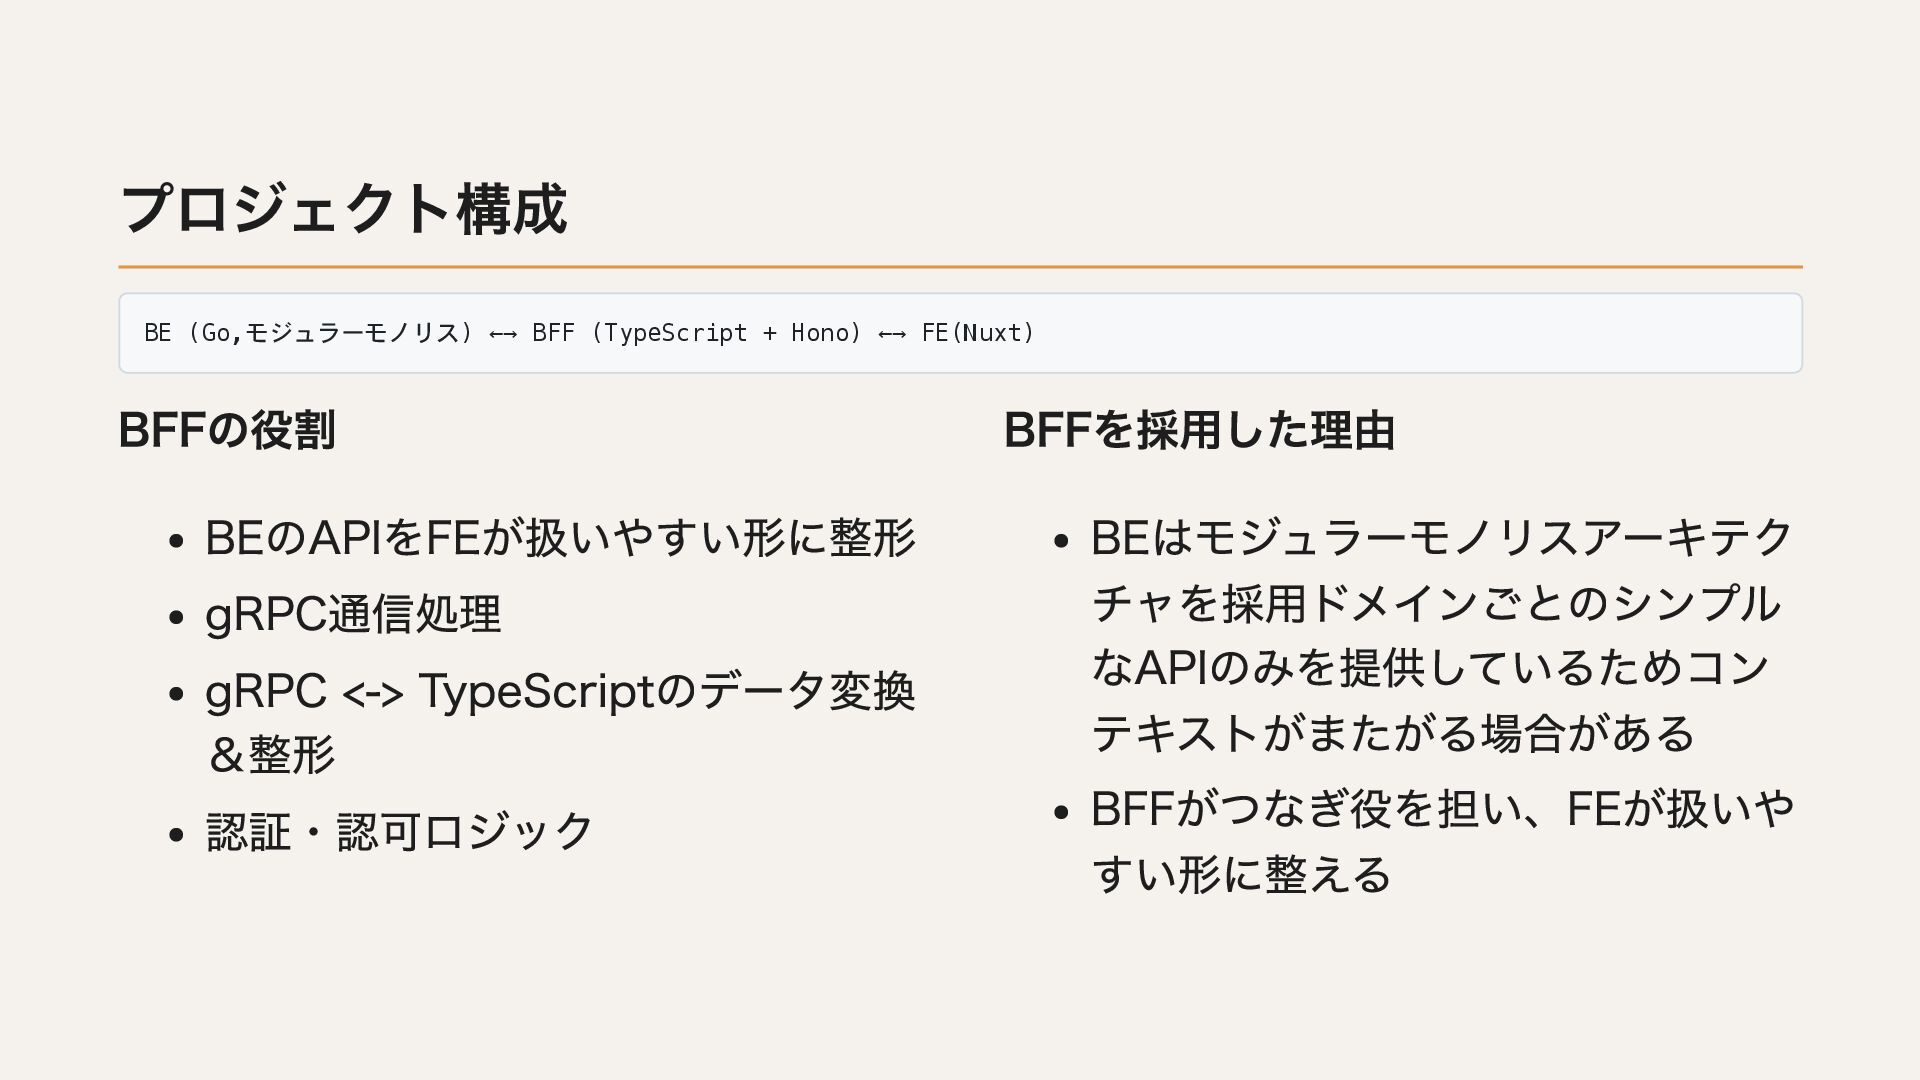The image size is (1920, 1080).
Task: Click the heading BFFの役割
Action: 227,430
